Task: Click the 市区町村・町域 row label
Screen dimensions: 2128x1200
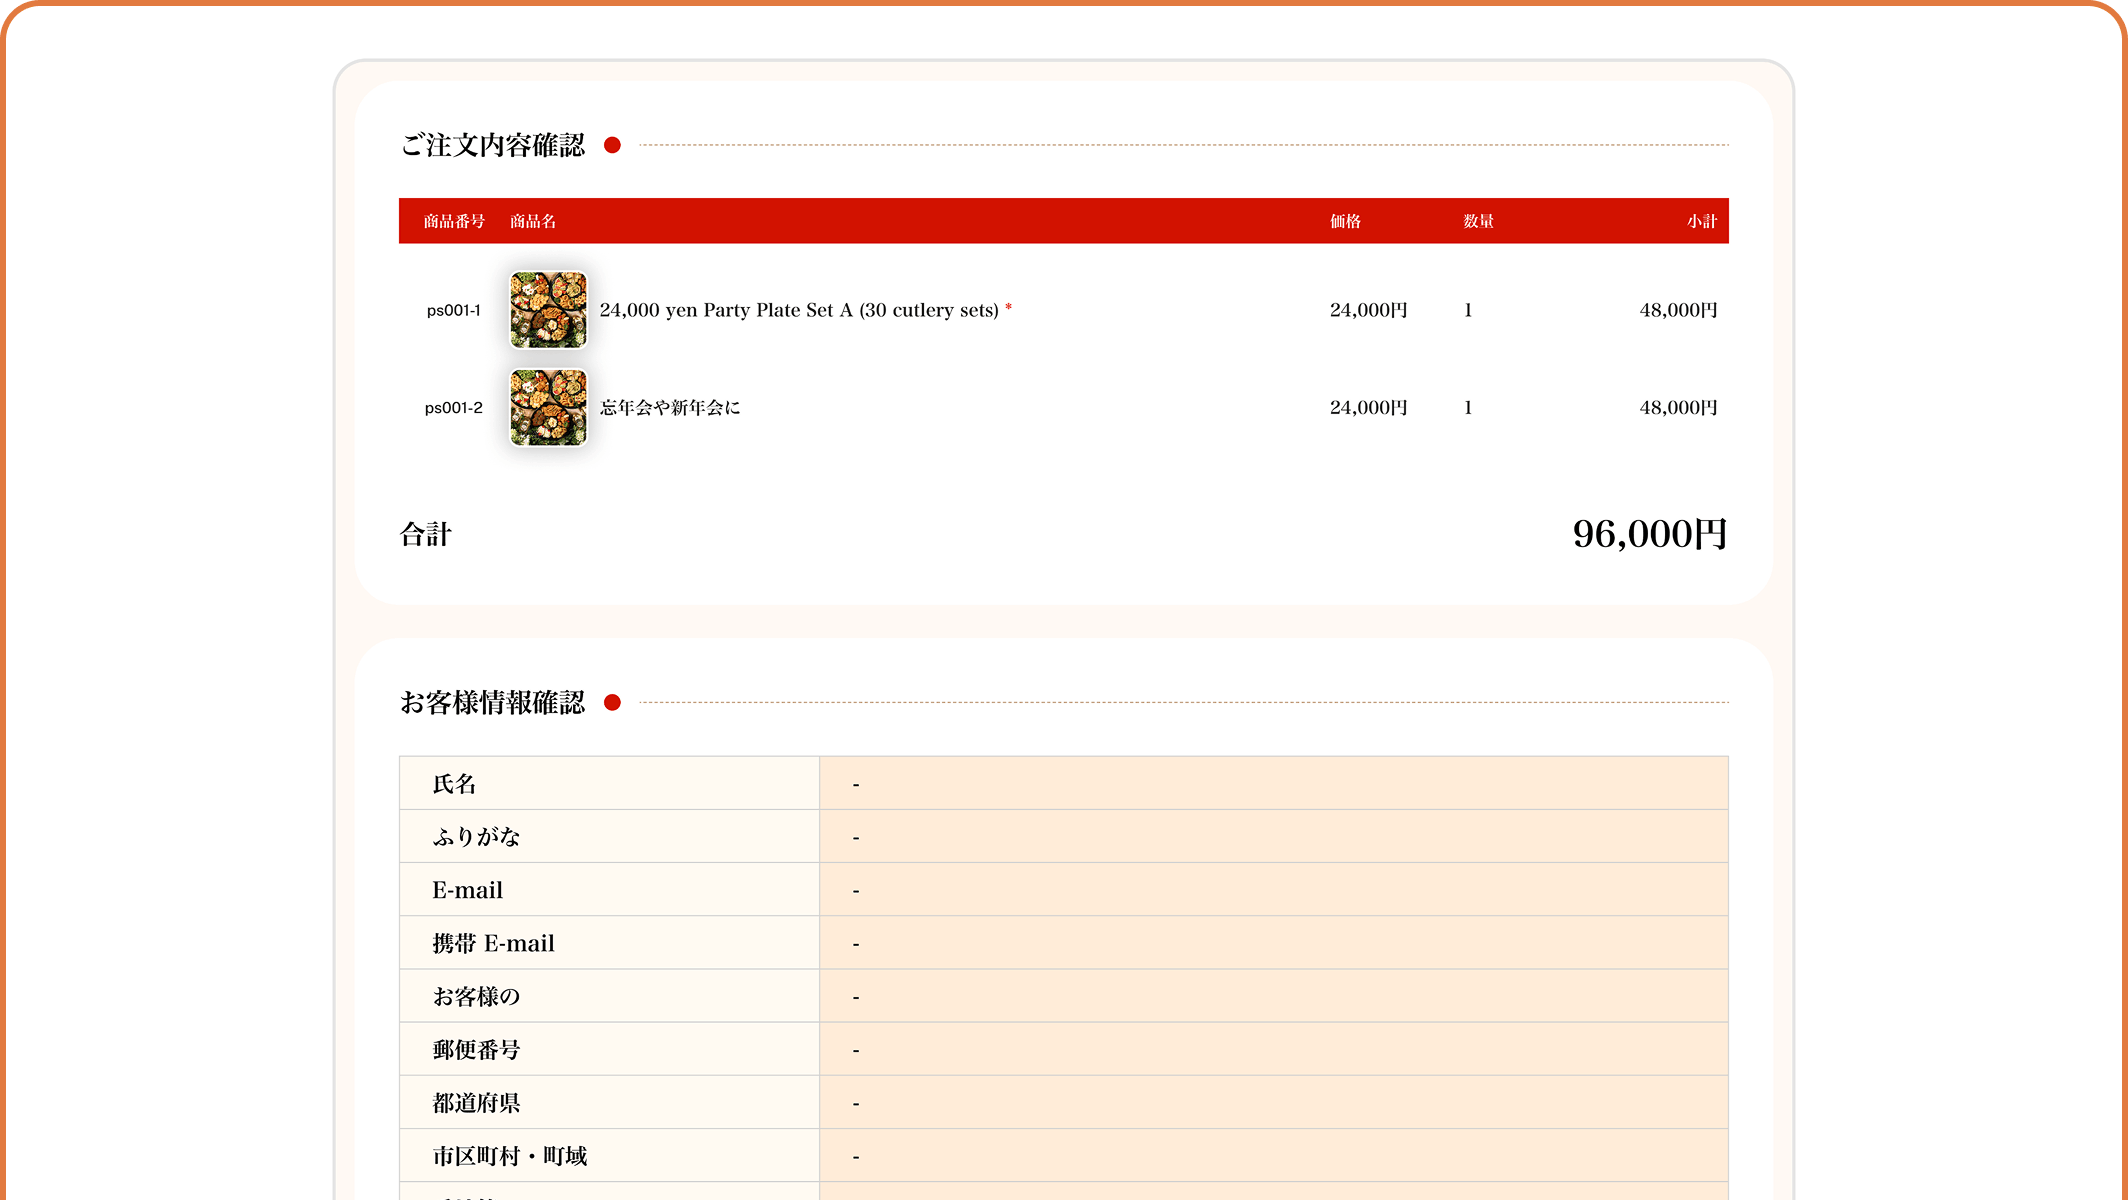Action: 510,1156
